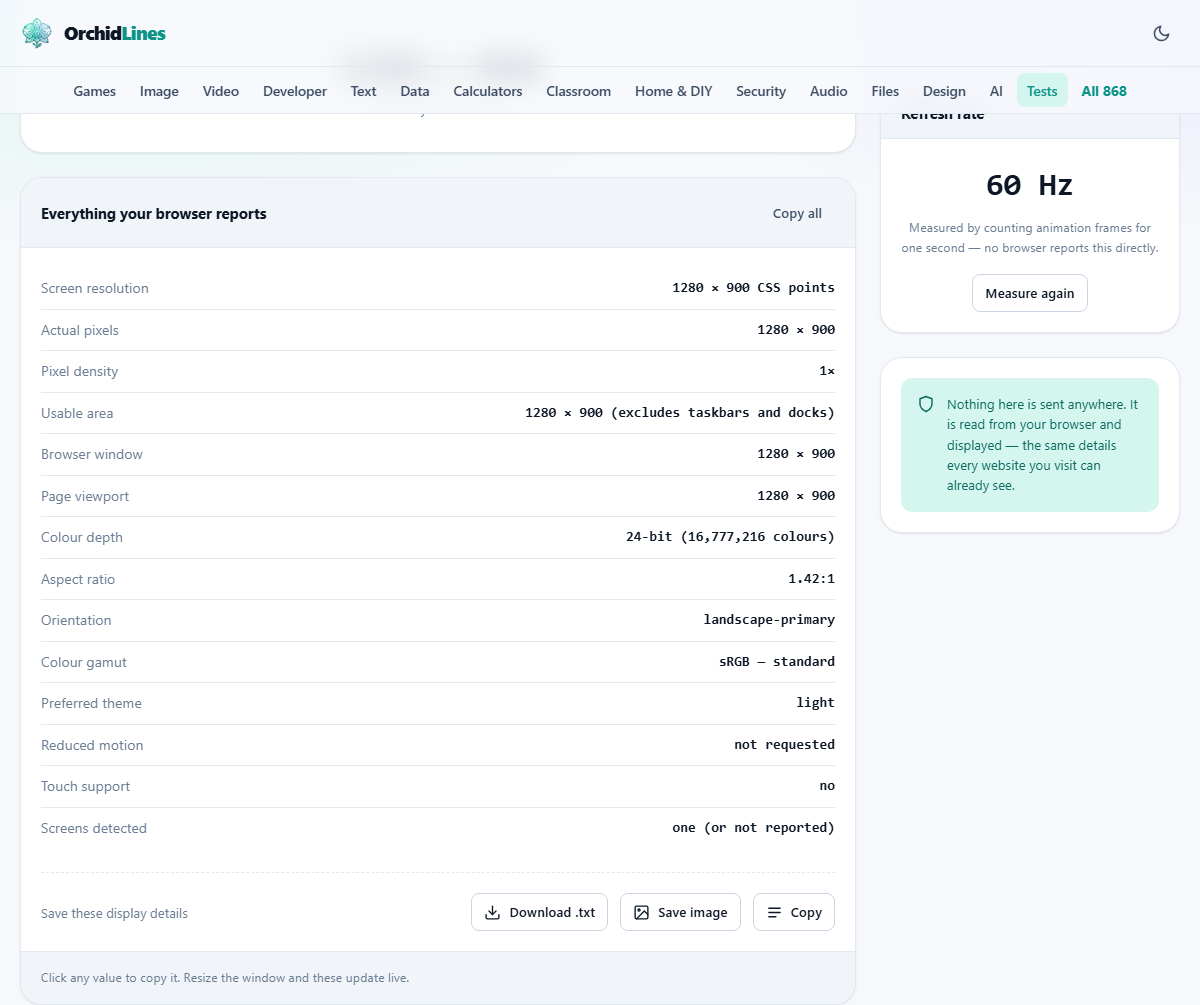1200x1005 pixels.
Task: Copy the screen resolution value 1280 × 900 CSS points
Action: pyautogui.click(x=753, y=288)
